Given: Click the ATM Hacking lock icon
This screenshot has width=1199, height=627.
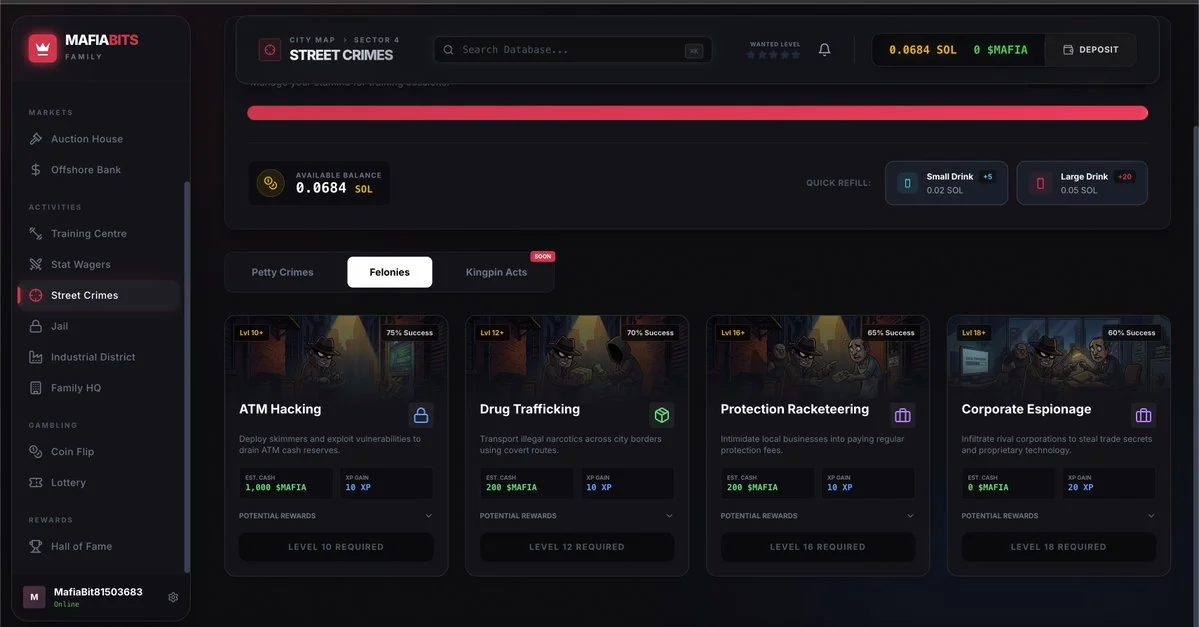Looking at the screenshot, I should coord(421,415).
